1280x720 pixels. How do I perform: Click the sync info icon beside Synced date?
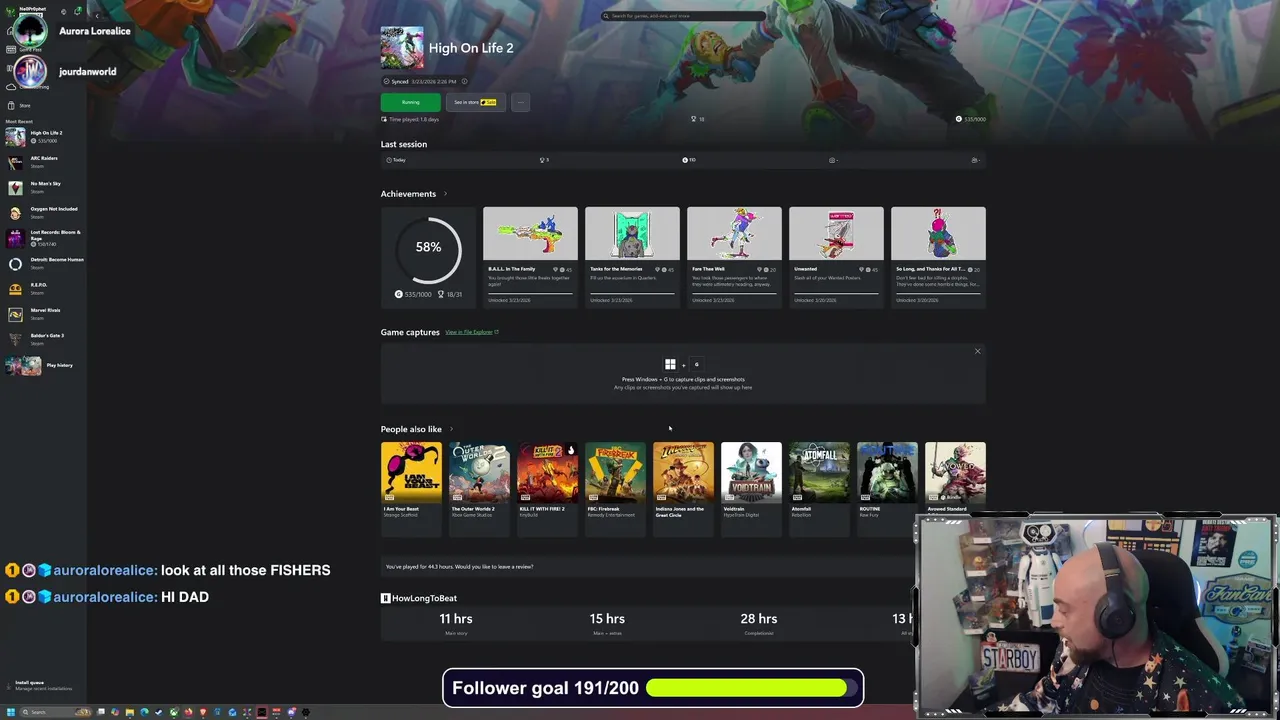click(x=464, y=81)
